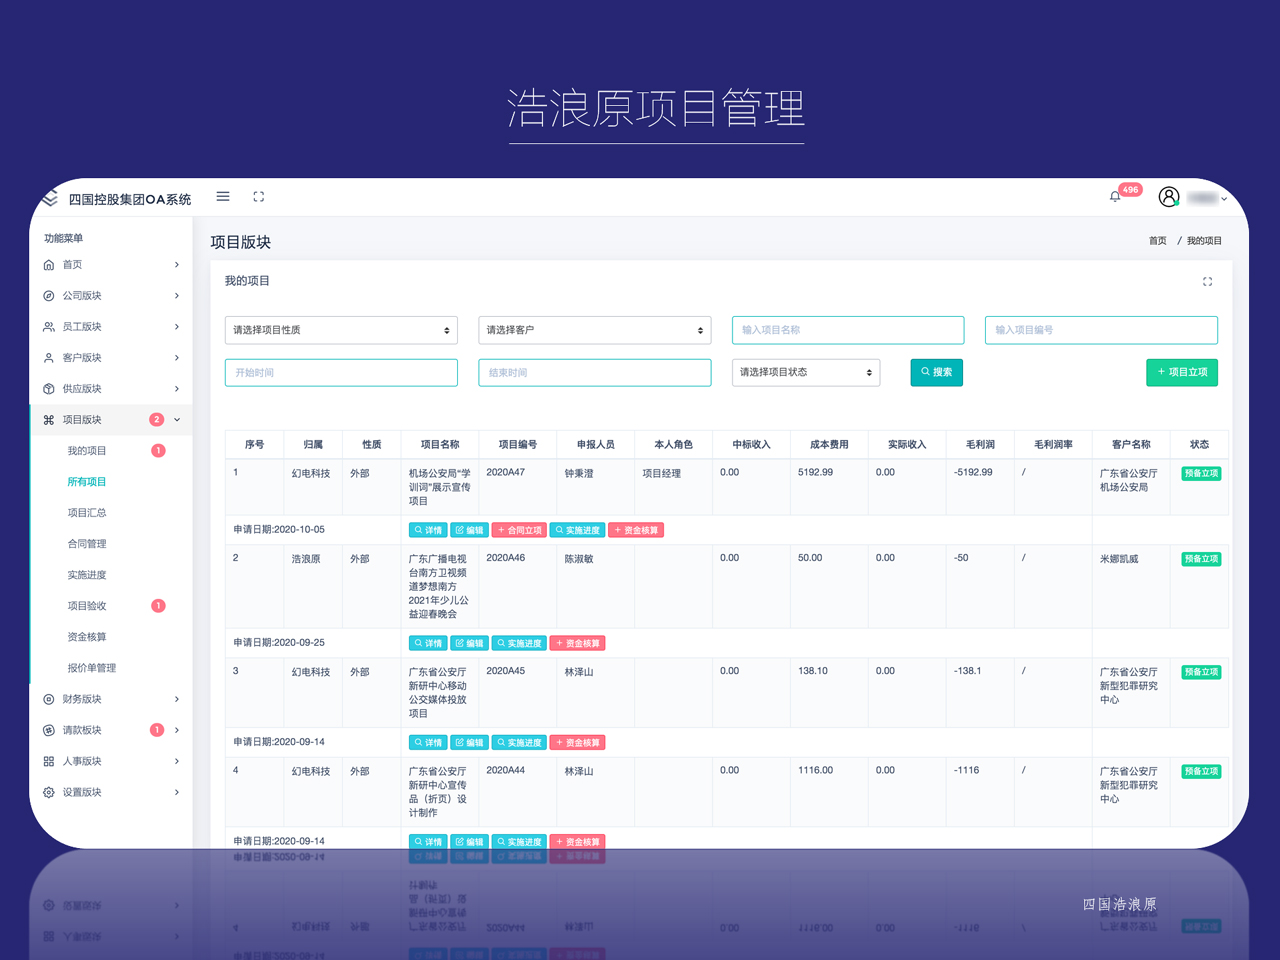Toggle the hamburger sidebar menu icon
The width and height of the screenshot is (1280, 960).
point(223,197)
